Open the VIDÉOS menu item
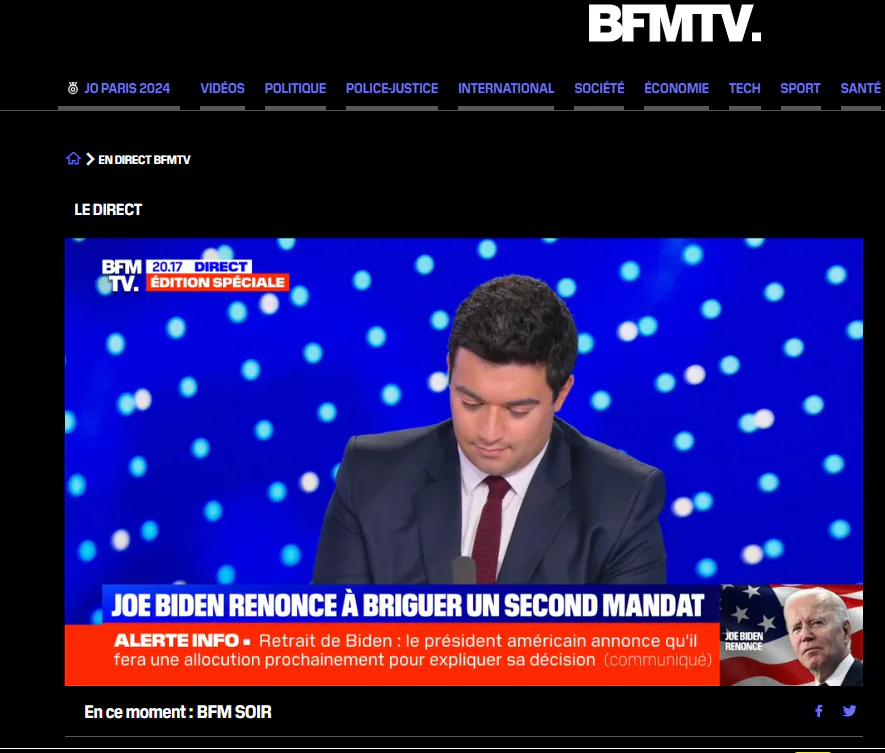Viewport: 885px width, 753px height. coord(222,89)
